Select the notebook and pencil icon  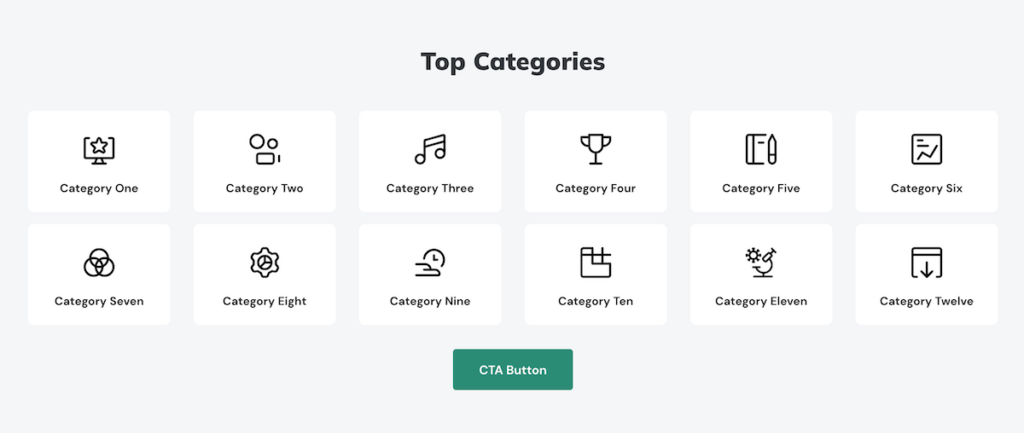tap(761, 149)
